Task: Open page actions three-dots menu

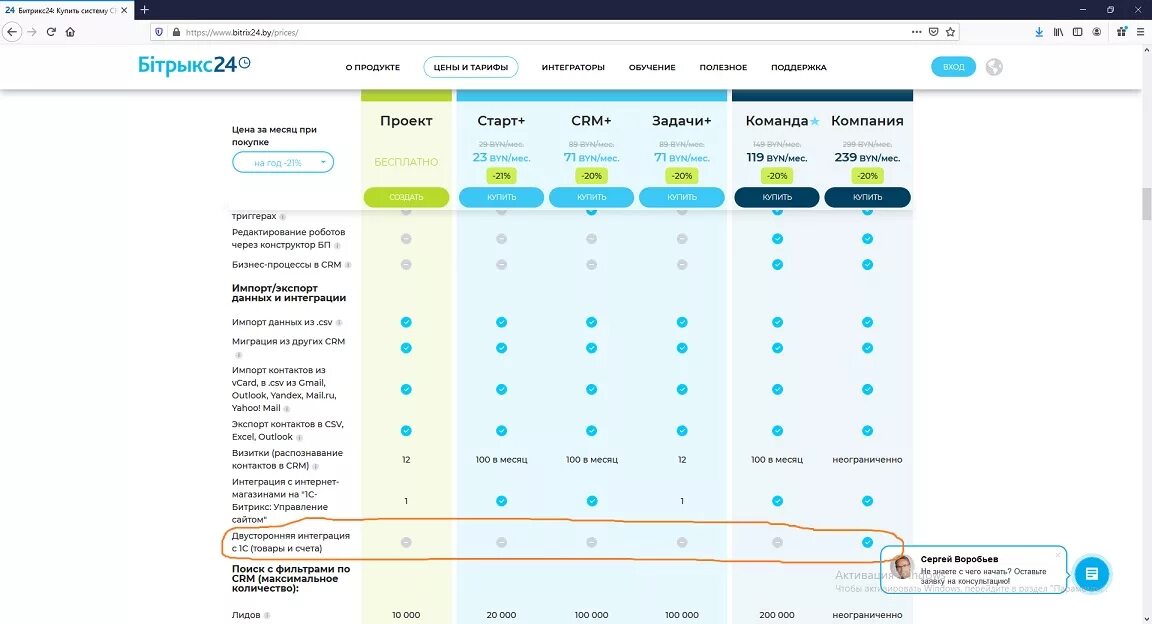Action: click(916, 32)
